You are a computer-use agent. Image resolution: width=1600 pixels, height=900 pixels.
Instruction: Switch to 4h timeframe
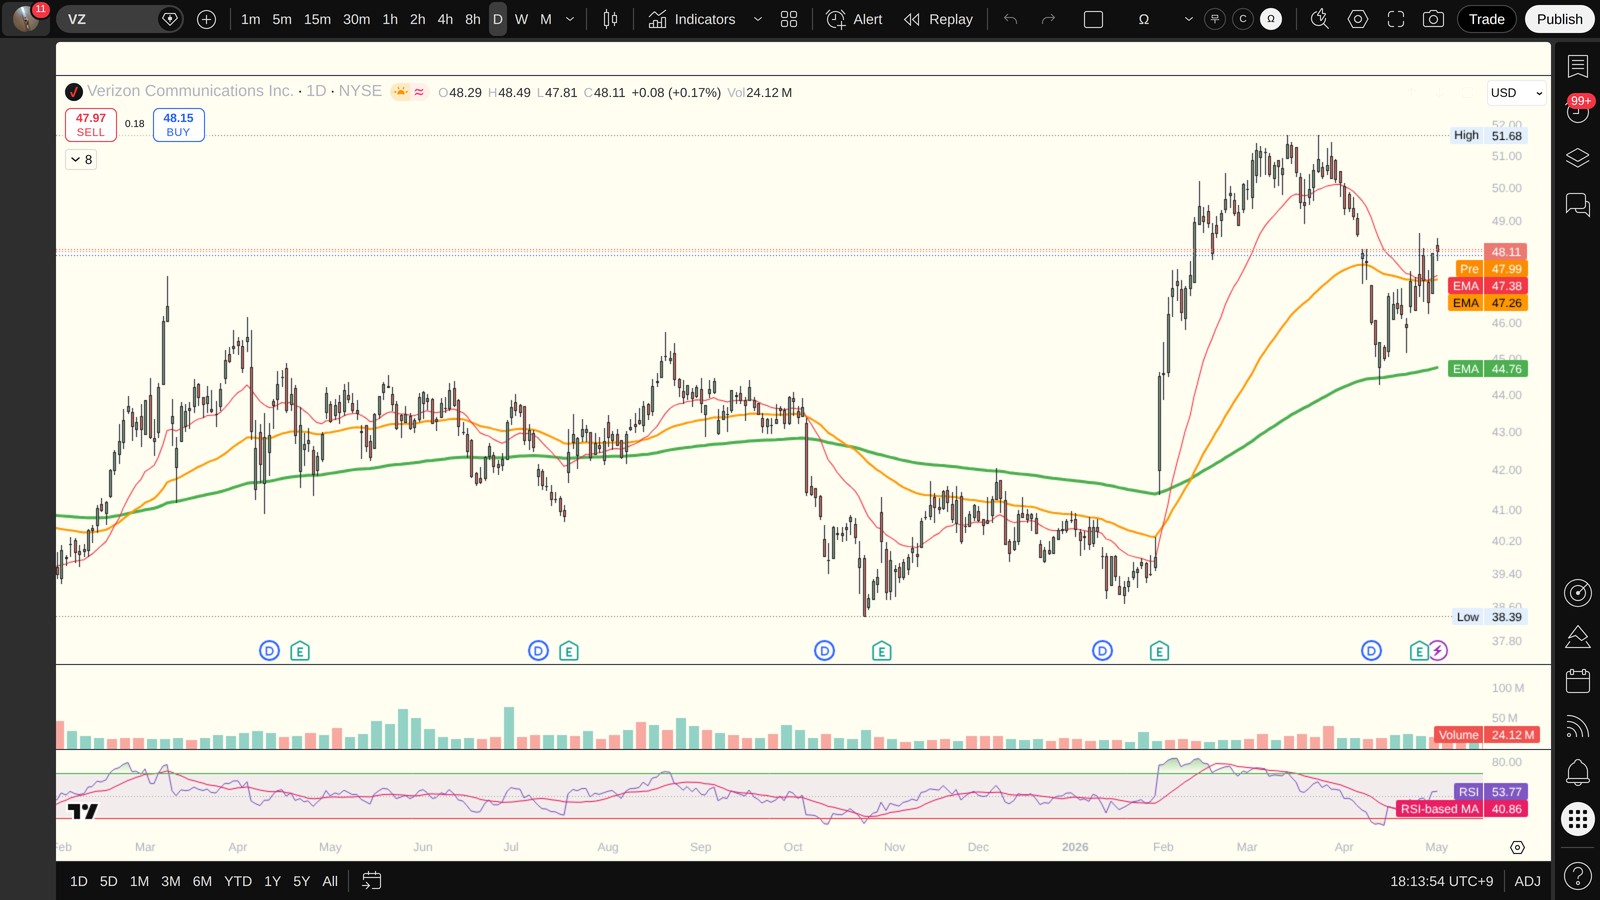(x=445, y=19)
